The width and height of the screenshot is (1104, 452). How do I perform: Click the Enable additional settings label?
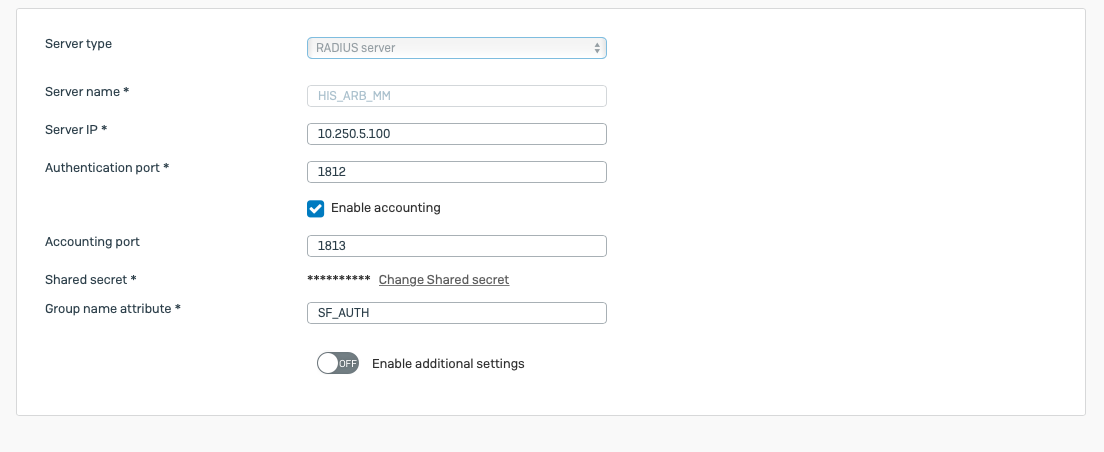[x=448, y=364]
